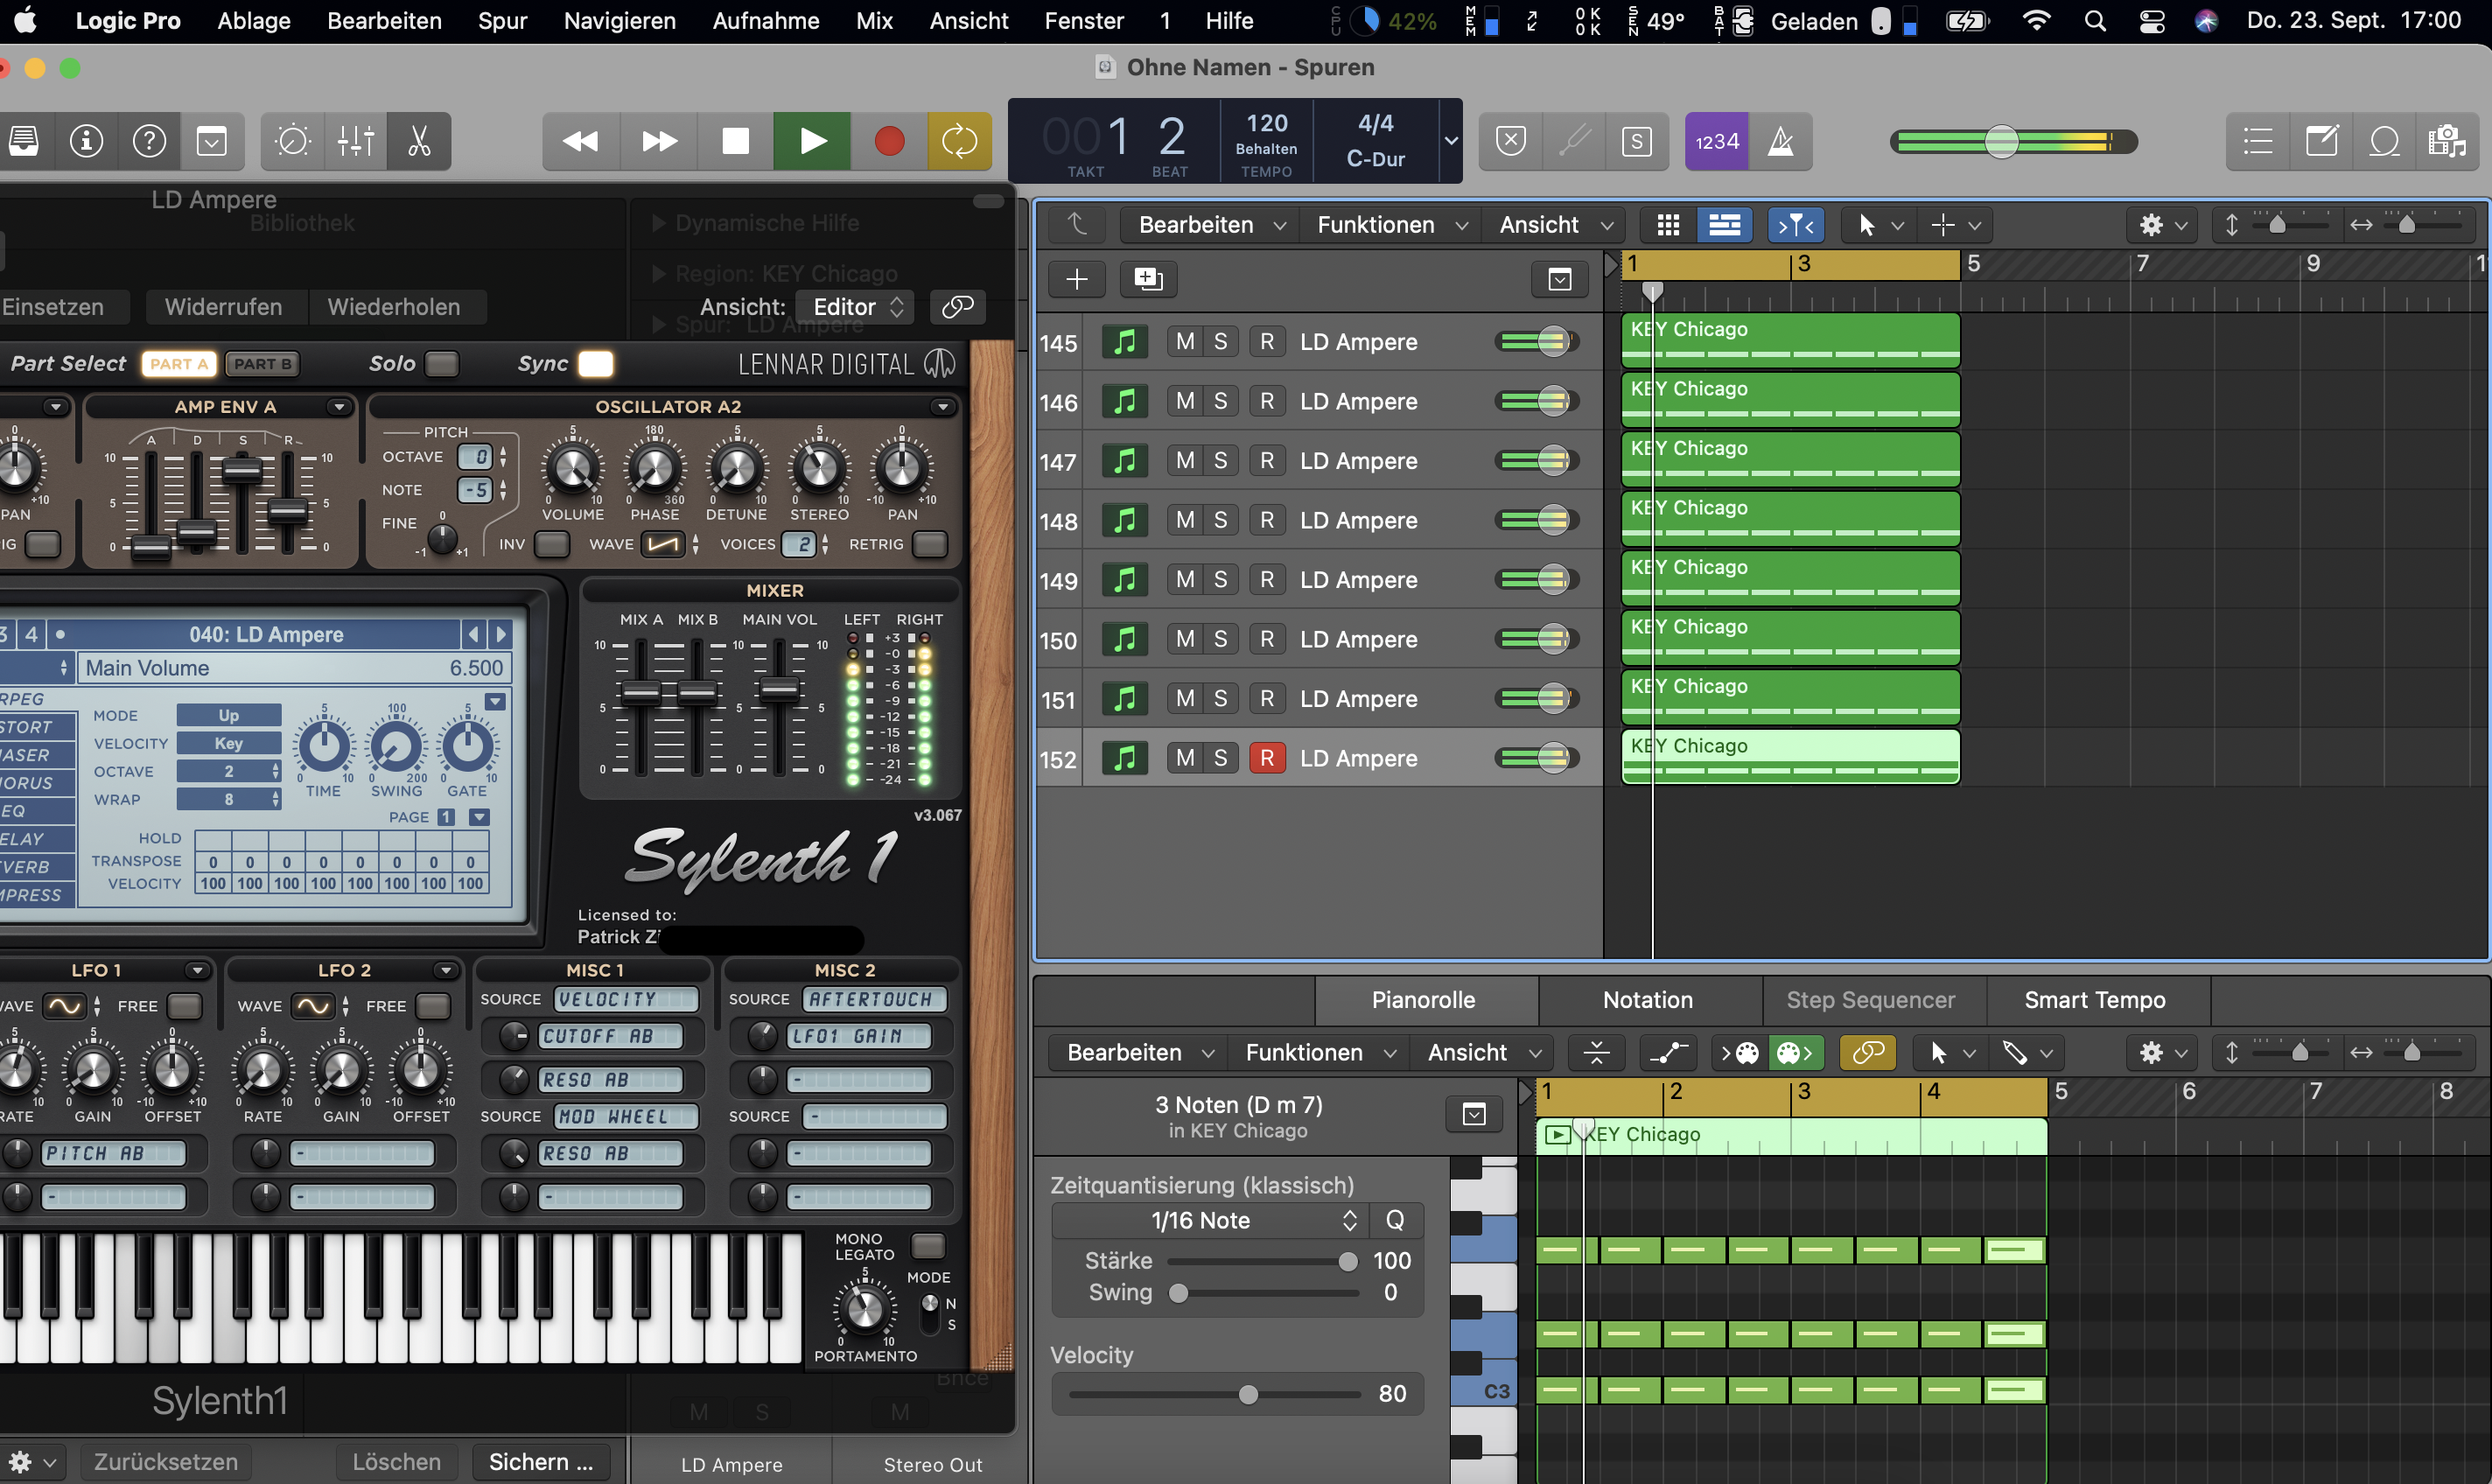Click the Smart Tempo tab
2492x1484 pixels.
point(2095,1000)
